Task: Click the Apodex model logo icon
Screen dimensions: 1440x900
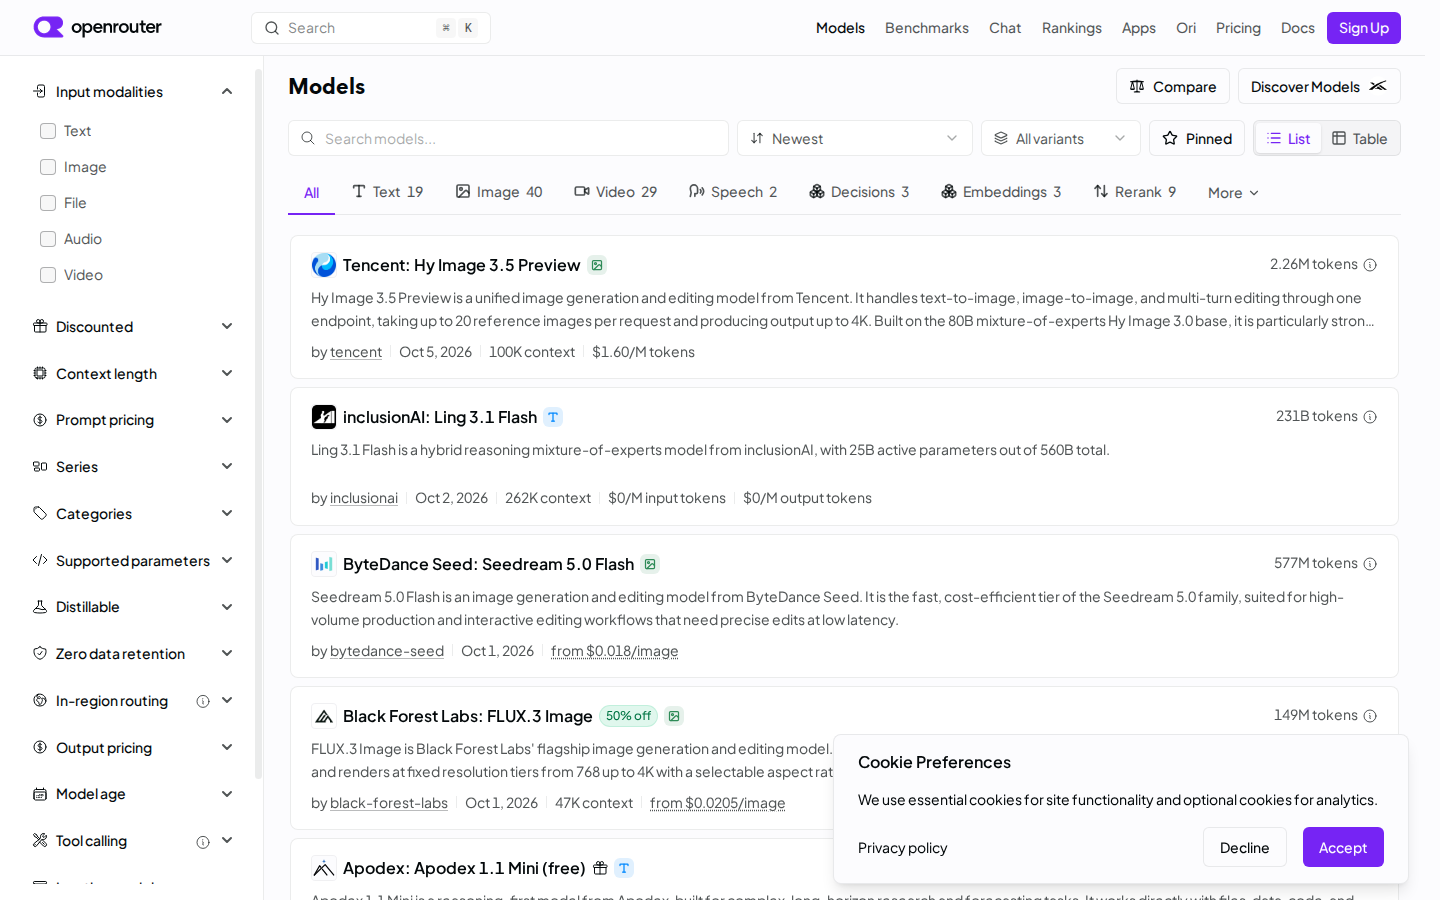Action: pyautogui.click(x=324, y=868)
